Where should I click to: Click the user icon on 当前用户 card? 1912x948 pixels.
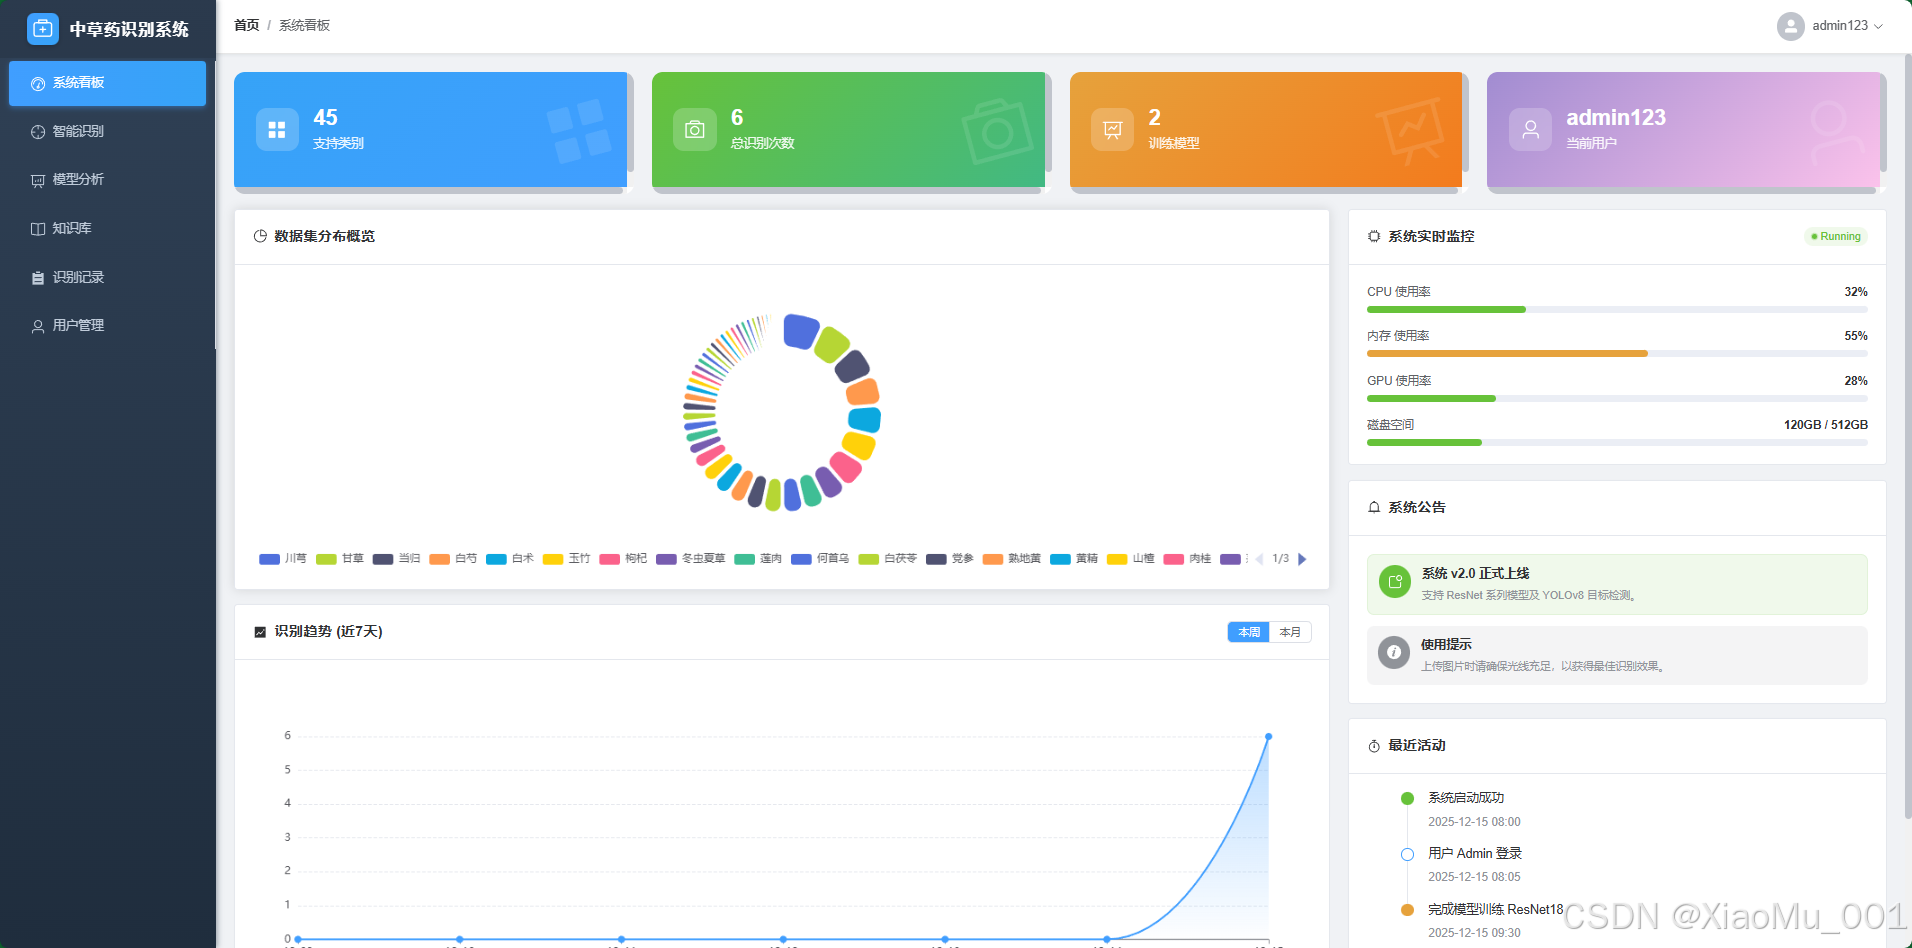[x=1530, y=129]
